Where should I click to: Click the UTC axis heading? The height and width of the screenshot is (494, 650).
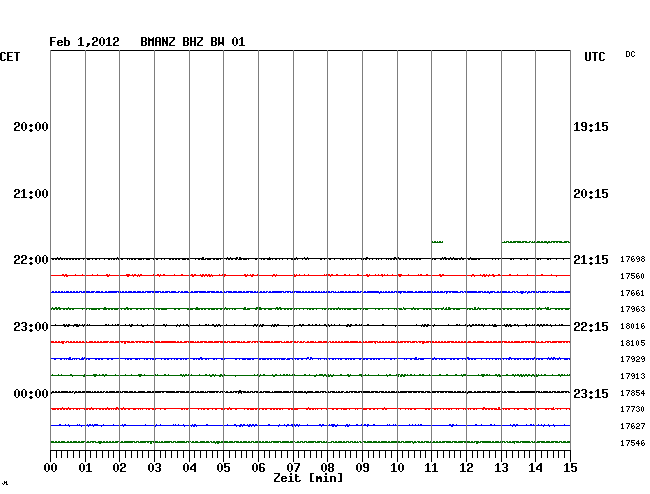tap(595, 57)
